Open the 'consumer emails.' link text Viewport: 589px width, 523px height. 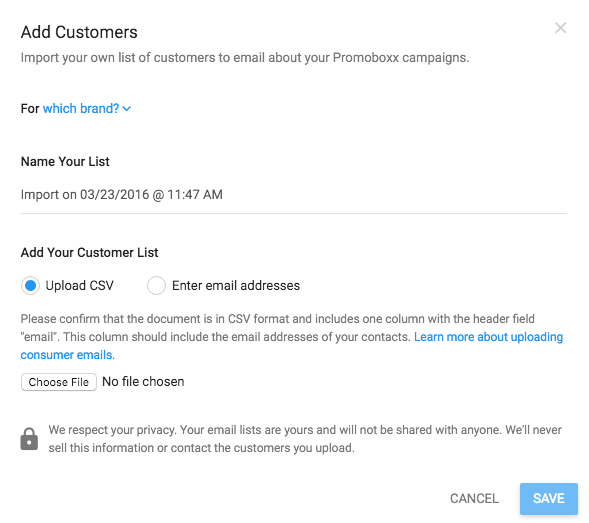pos(68,355)
